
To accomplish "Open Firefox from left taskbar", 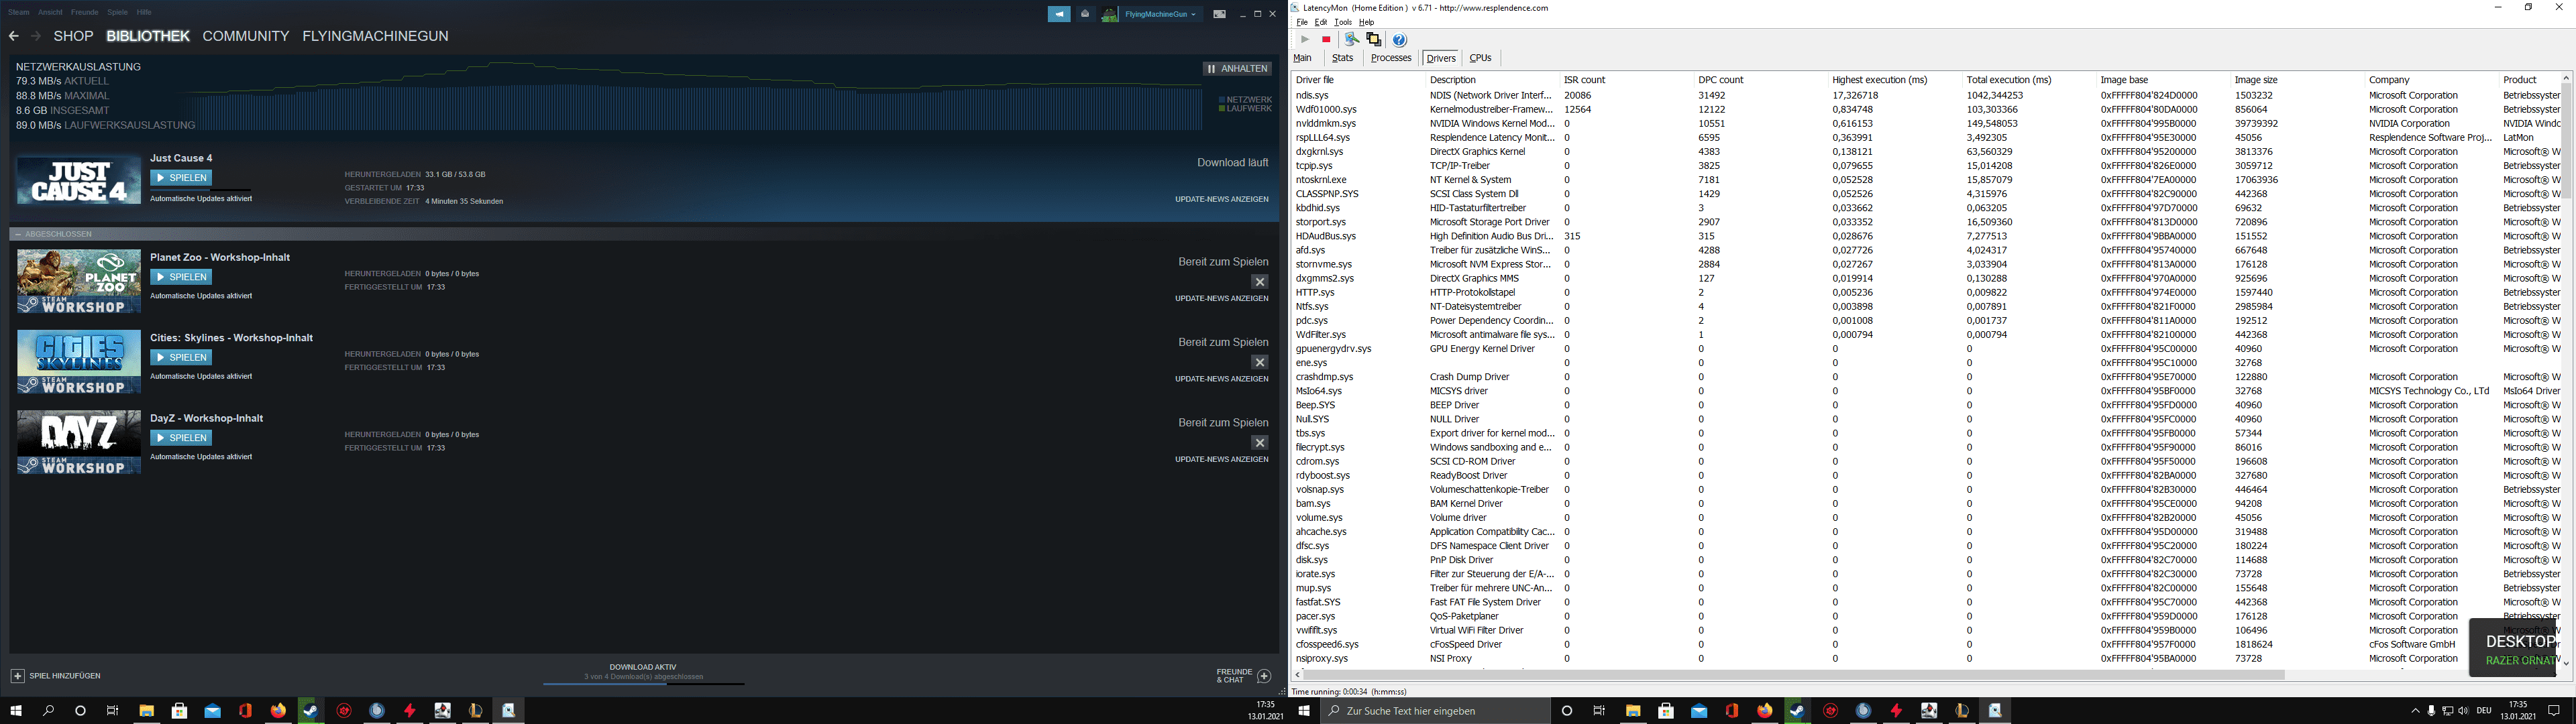I will tap(278, 711).
